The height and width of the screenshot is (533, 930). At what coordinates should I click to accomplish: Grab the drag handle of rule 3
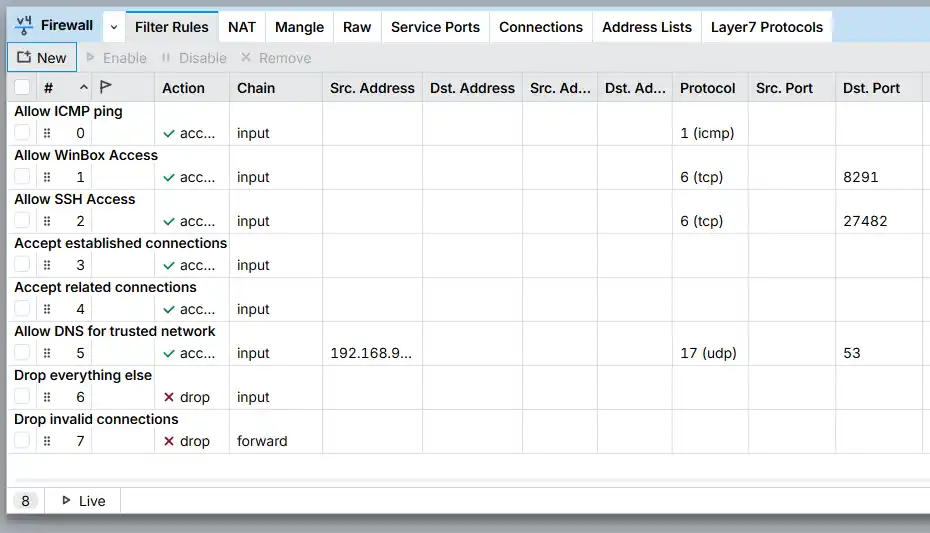click(47, 264)
